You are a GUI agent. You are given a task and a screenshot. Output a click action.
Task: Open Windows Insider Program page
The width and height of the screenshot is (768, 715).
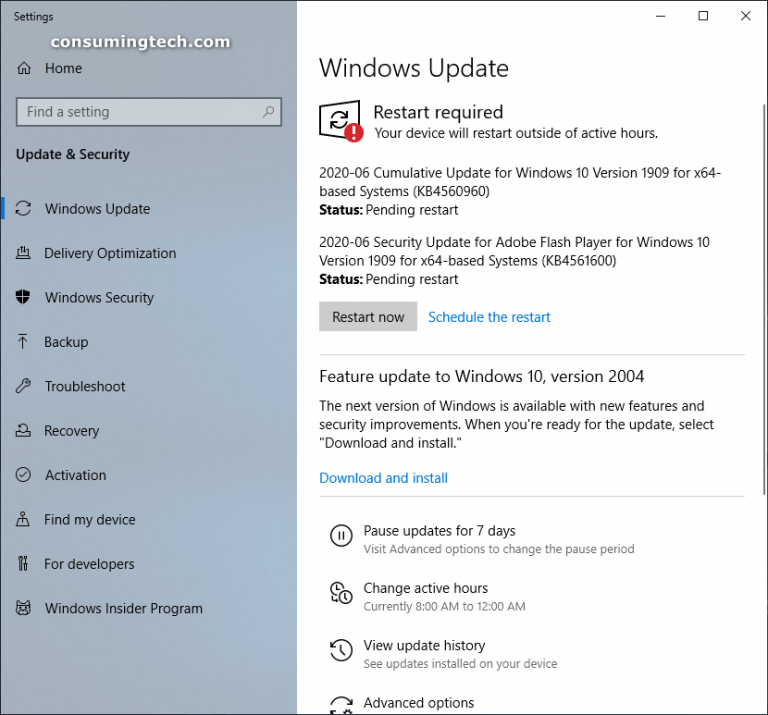click(x=123, y=608)
